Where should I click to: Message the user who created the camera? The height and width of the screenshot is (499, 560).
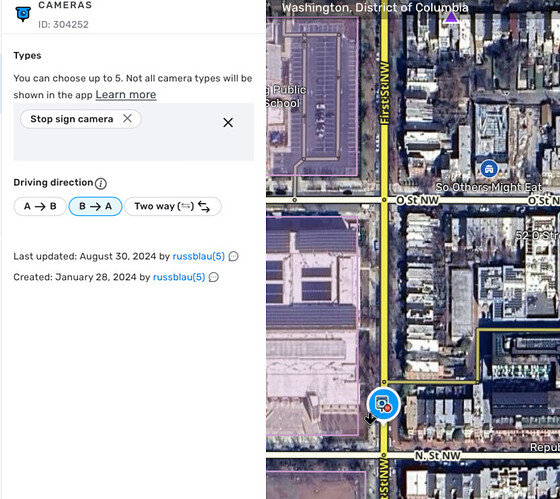coord(214,277)
